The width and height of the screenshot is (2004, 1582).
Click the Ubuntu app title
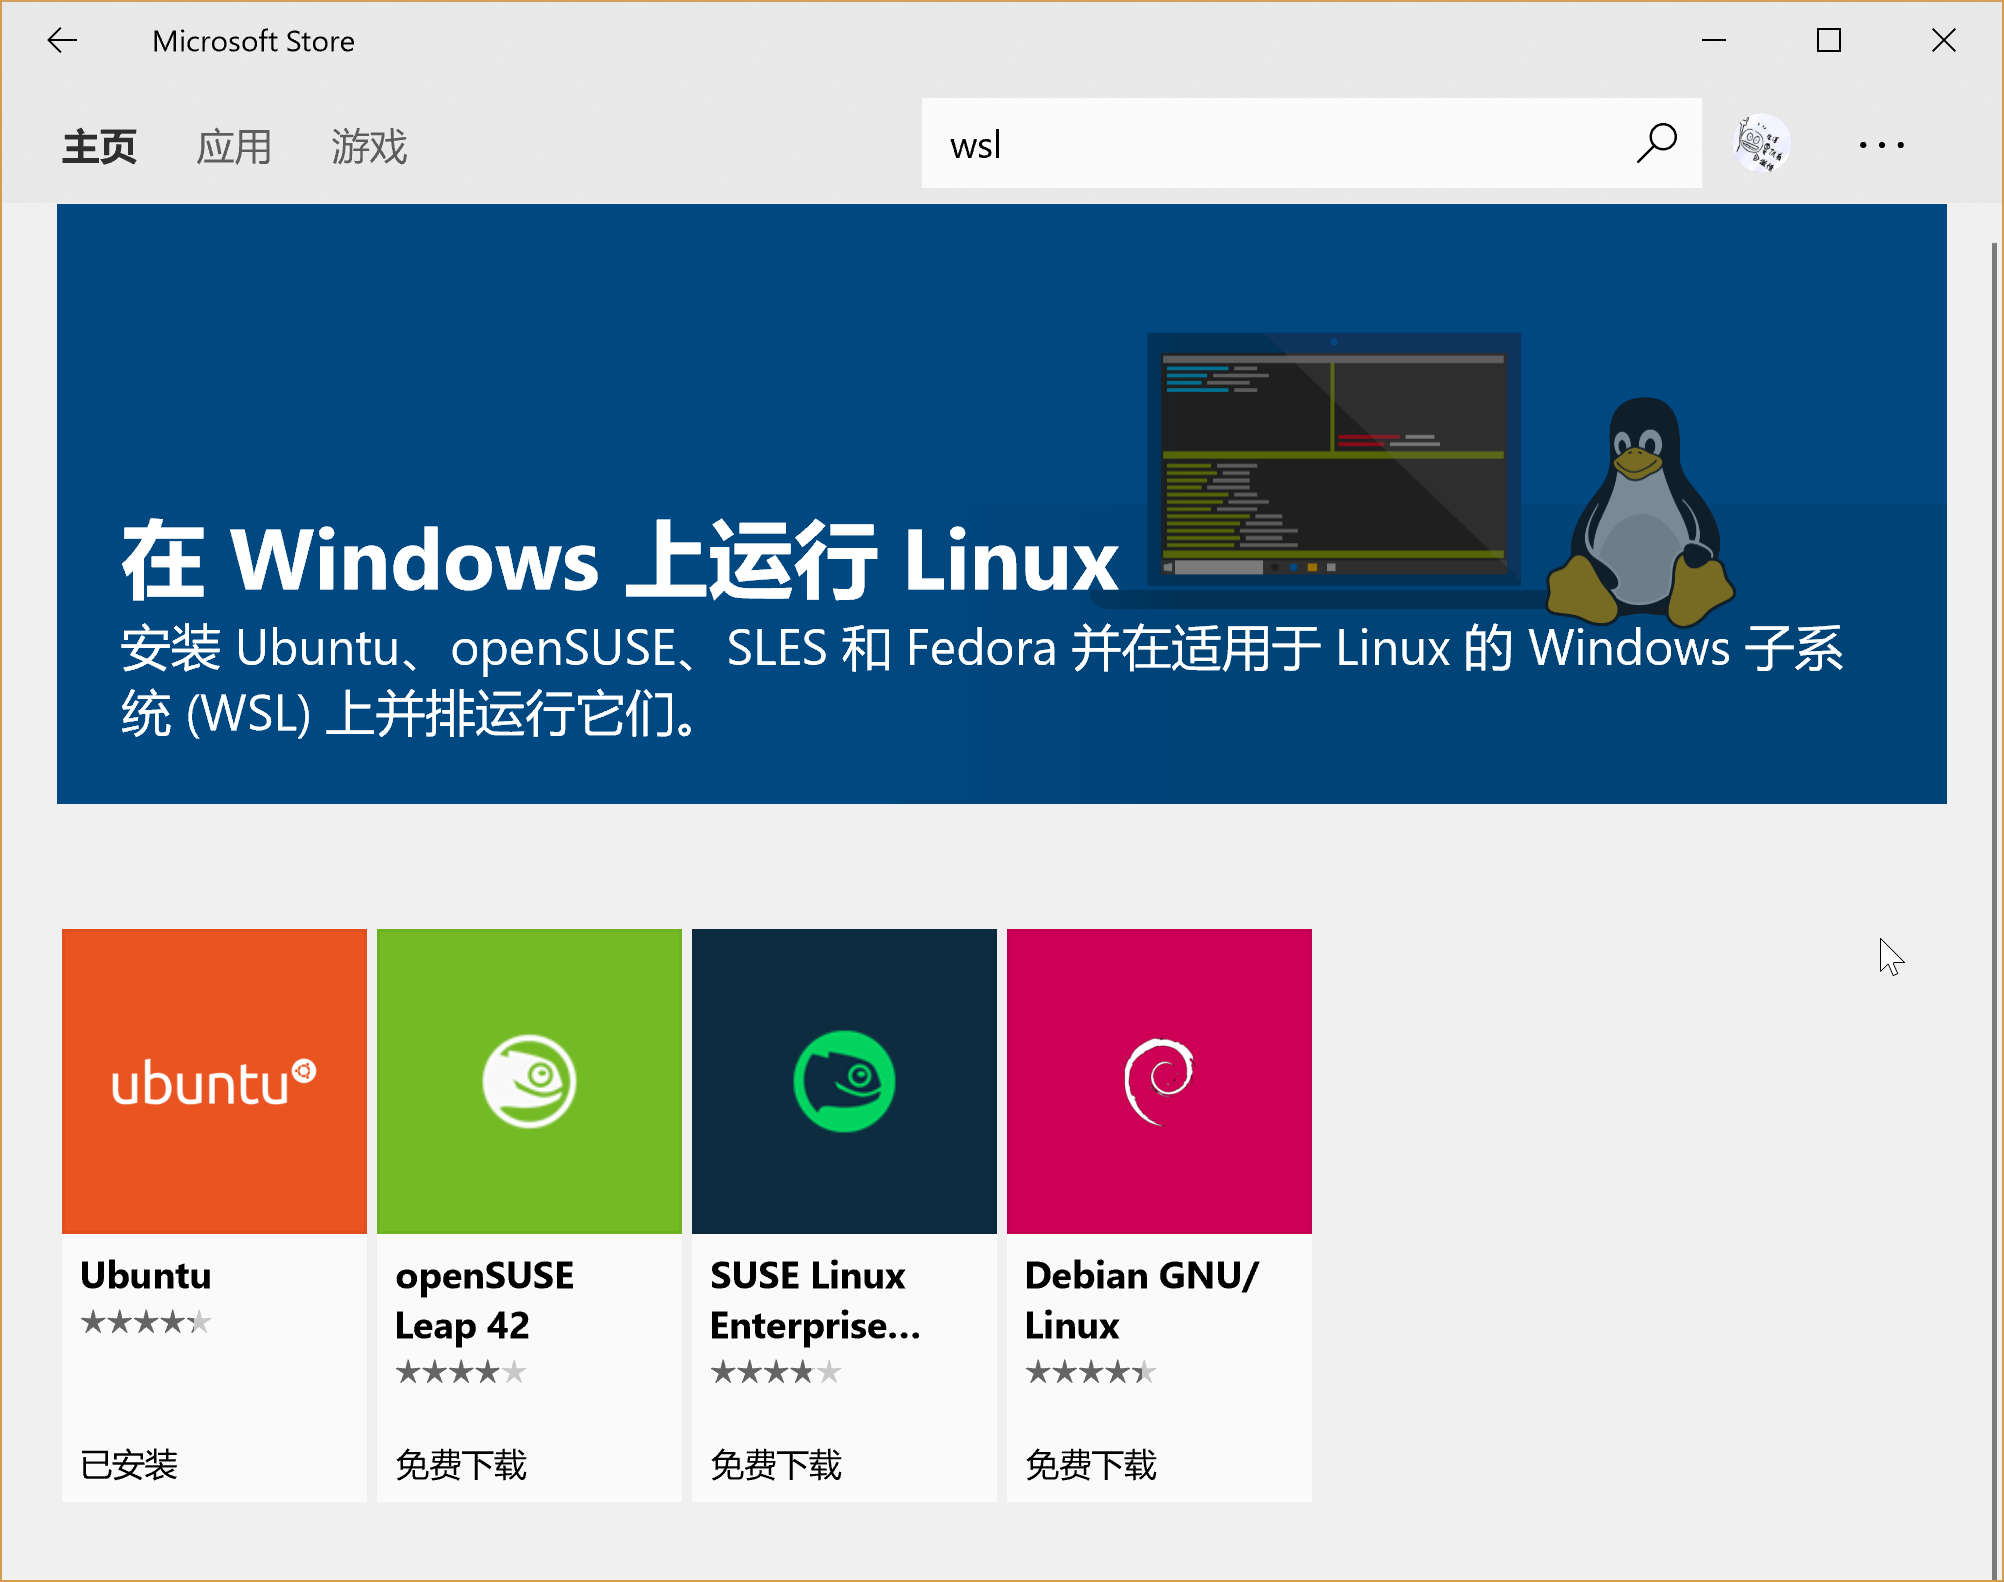146,1275
